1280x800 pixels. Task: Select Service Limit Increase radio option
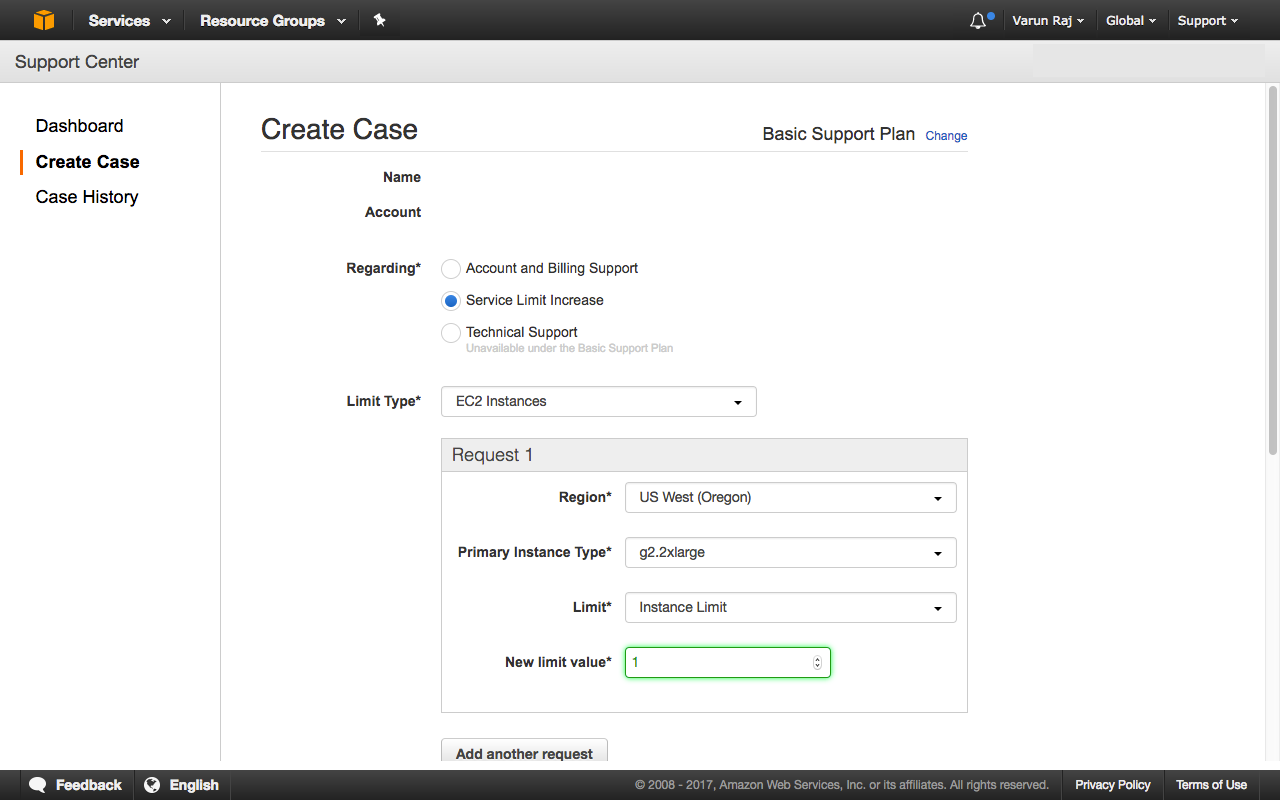(451, 301)
